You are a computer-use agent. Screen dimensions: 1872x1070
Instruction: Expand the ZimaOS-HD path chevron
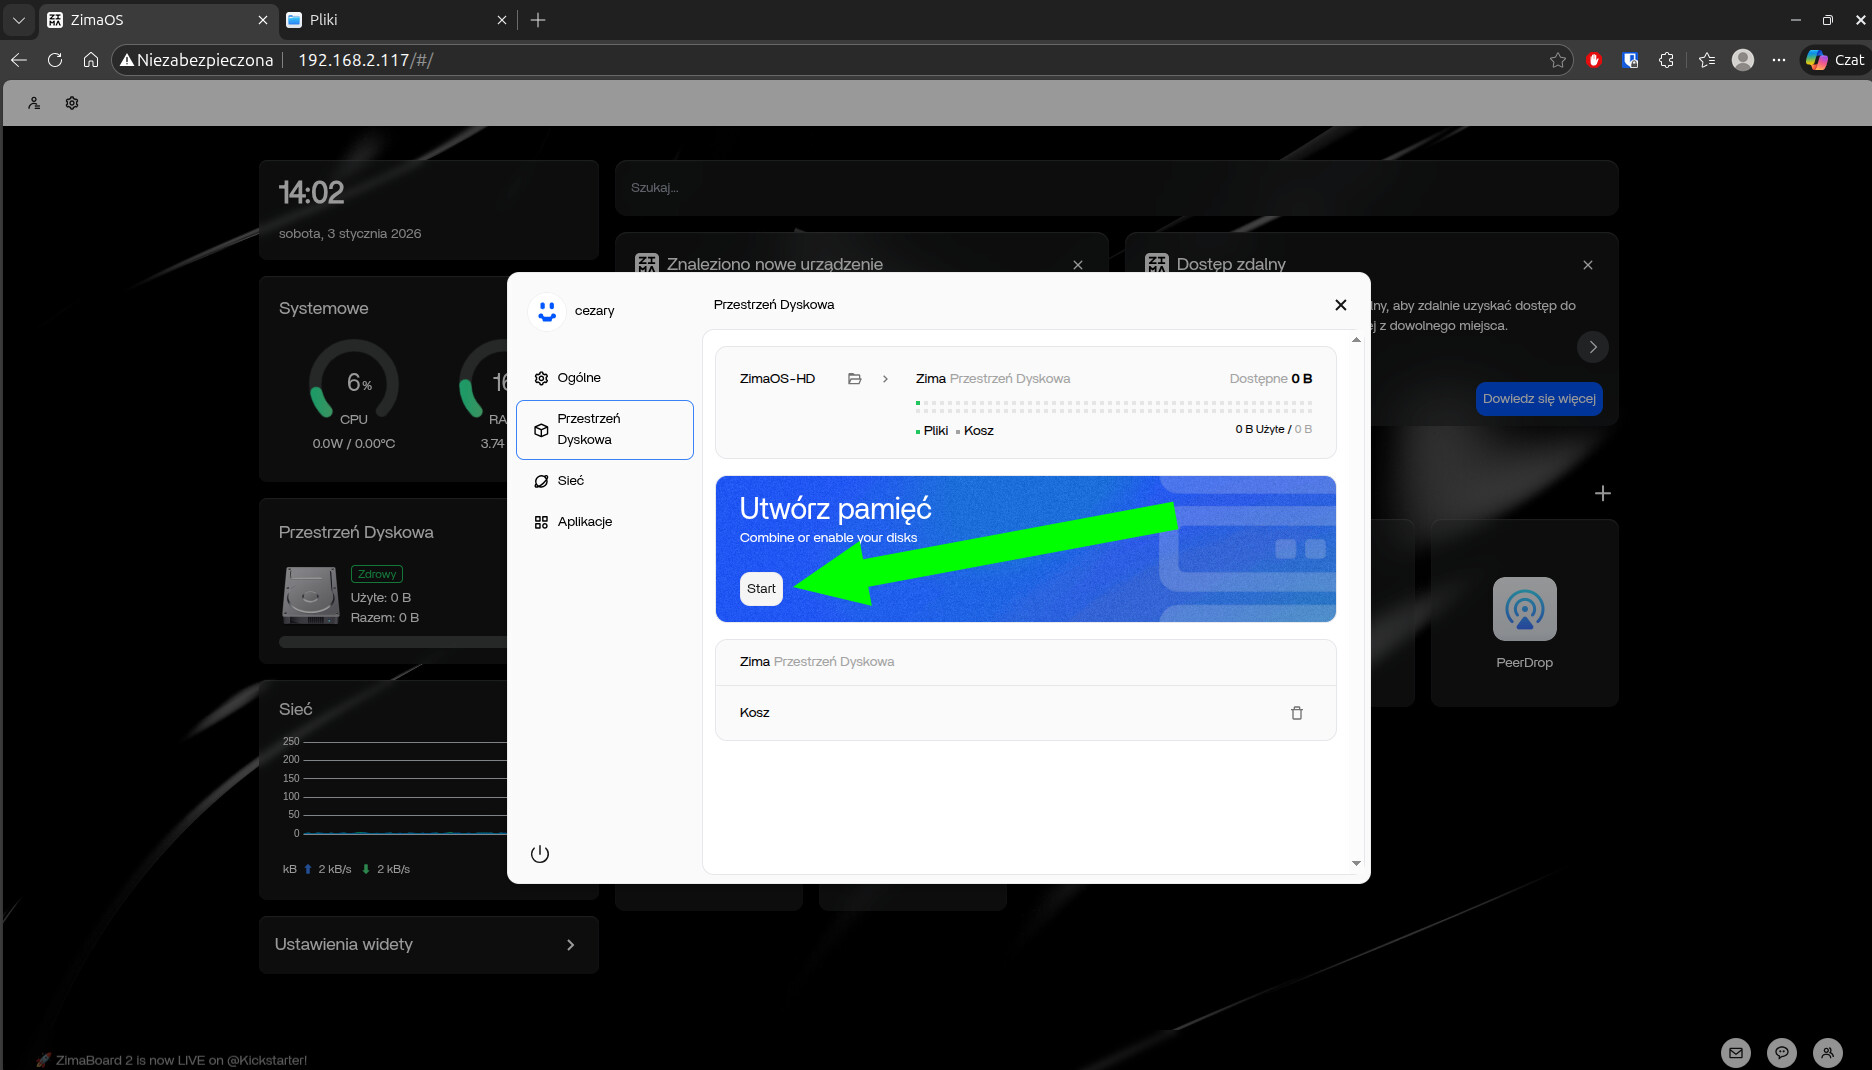tap(885, 379)
